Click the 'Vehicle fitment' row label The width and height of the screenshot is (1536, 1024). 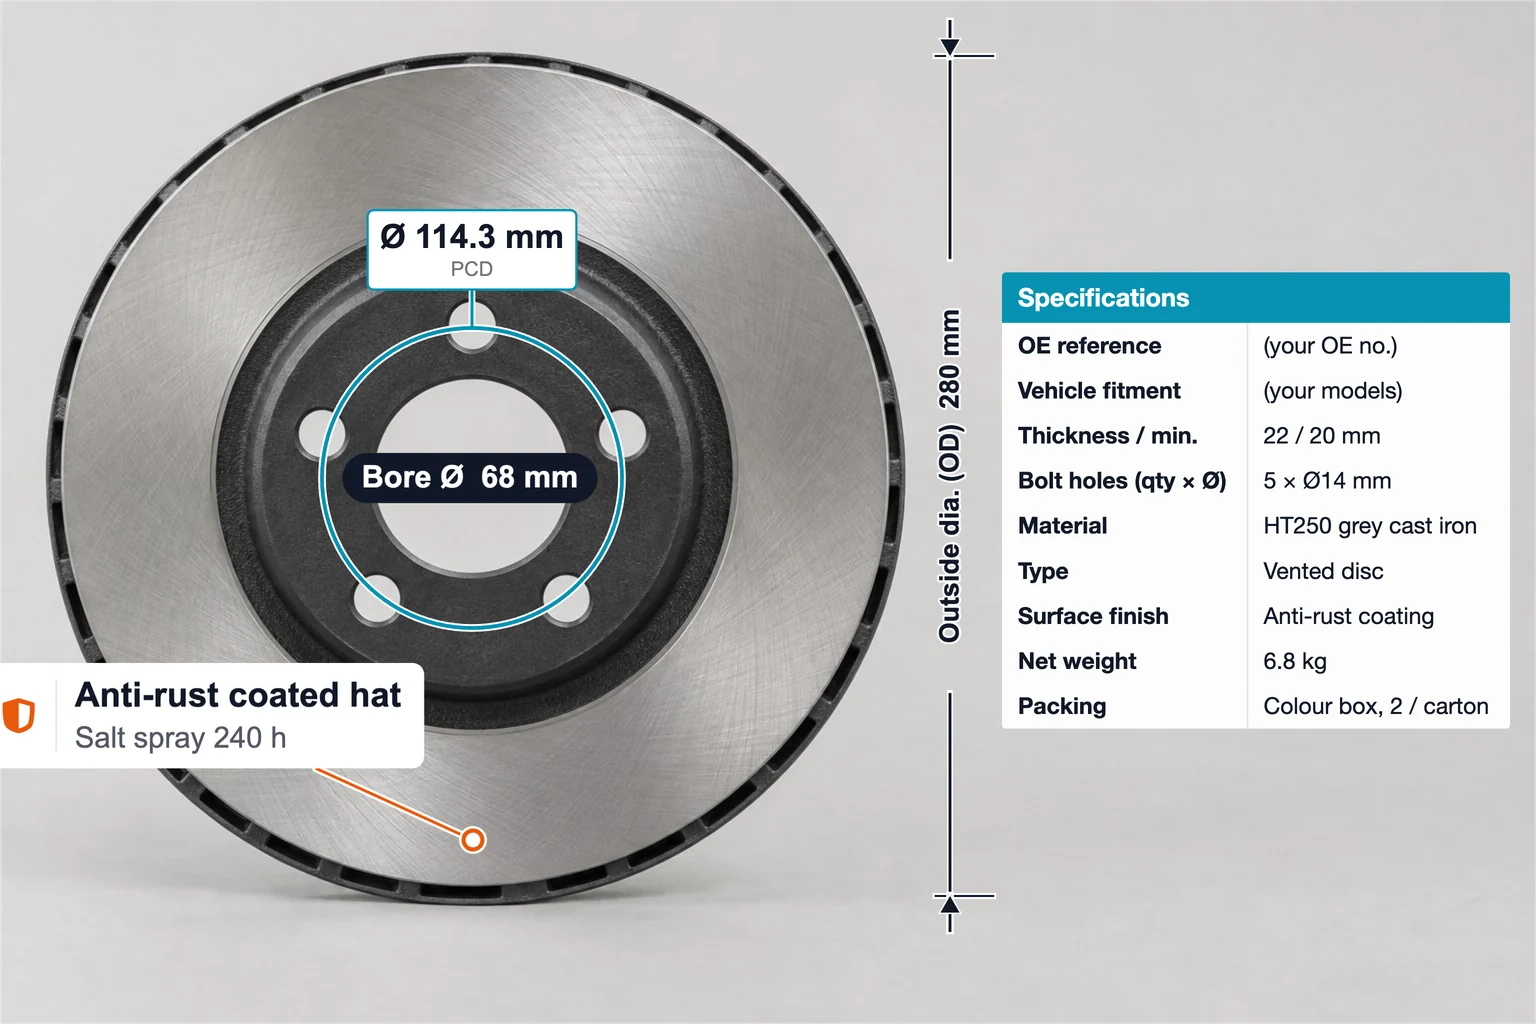pyautogui.click(x=1099, y=391)
